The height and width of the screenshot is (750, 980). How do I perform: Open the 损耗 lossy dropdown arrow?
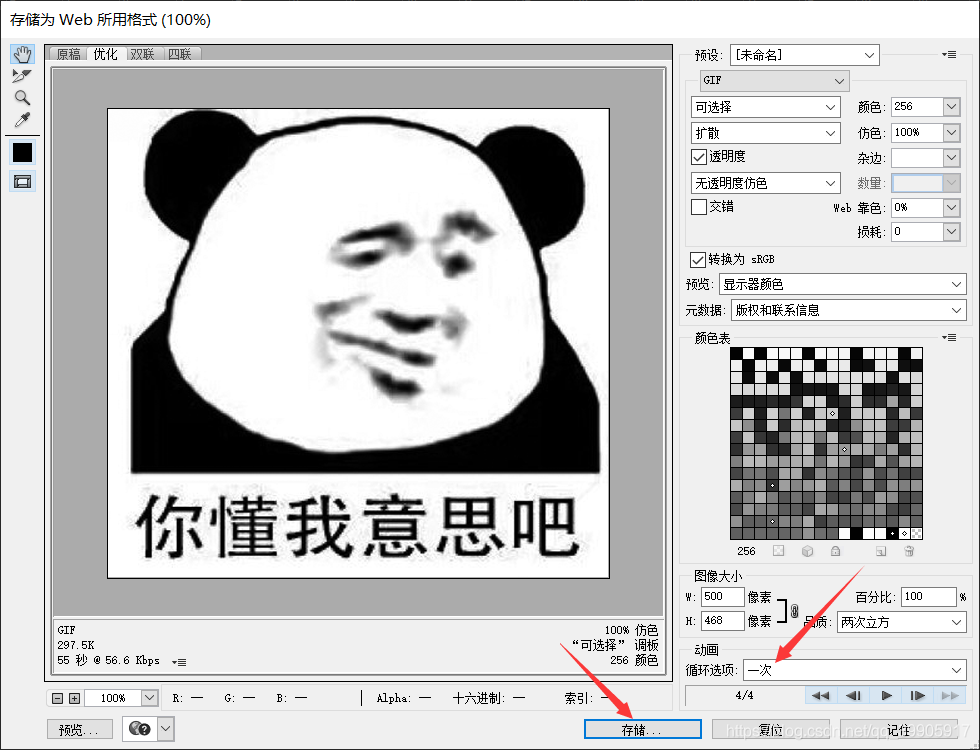pos(951,232)
